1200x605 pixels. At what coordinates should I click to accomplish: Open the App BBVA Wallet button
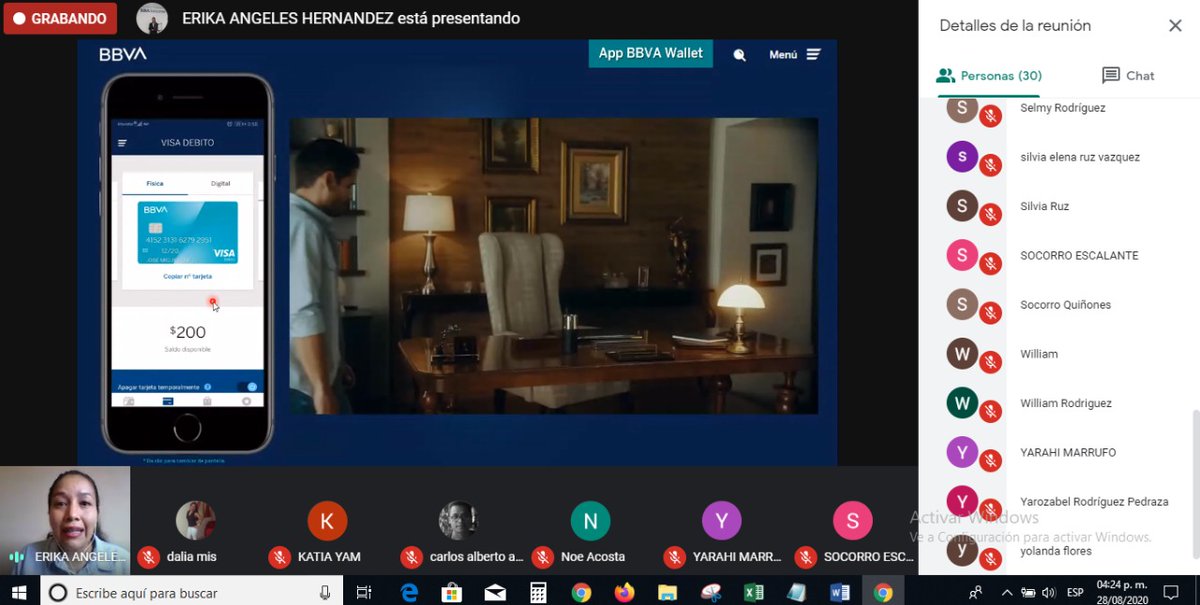[x=651, y=53]
